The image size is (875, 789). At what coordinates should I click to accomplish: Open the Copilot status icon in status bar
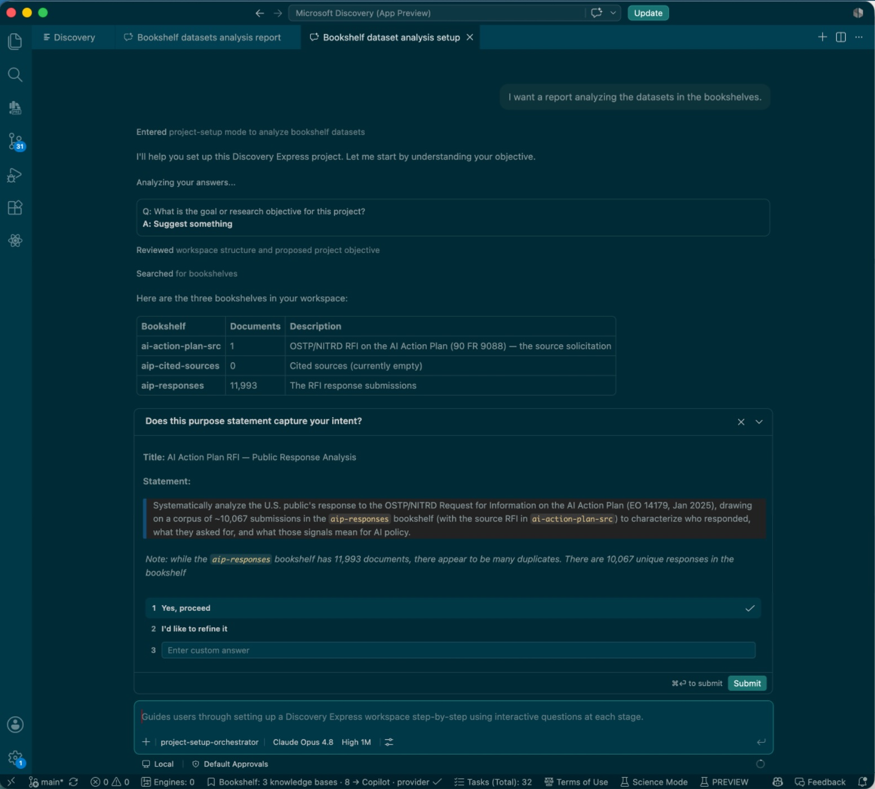777,782
